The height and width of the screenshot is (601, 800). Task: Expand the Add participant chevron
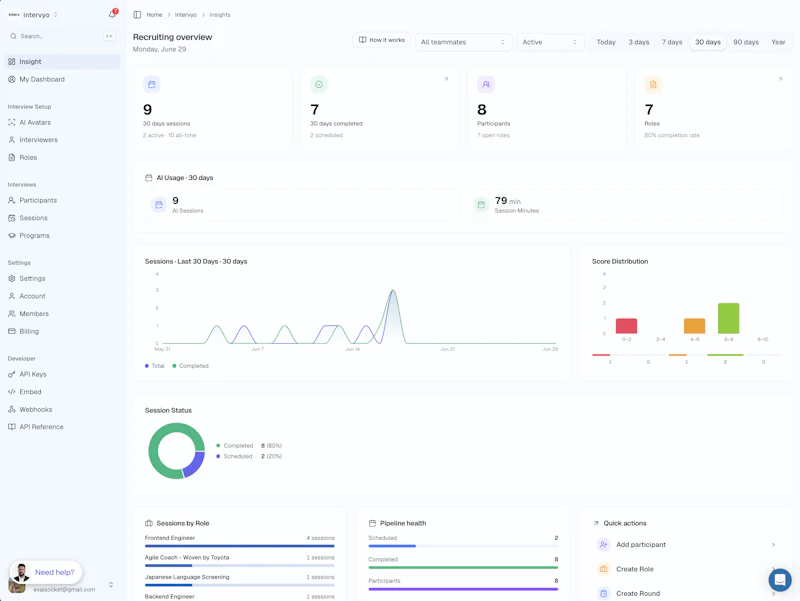point(773,545)
